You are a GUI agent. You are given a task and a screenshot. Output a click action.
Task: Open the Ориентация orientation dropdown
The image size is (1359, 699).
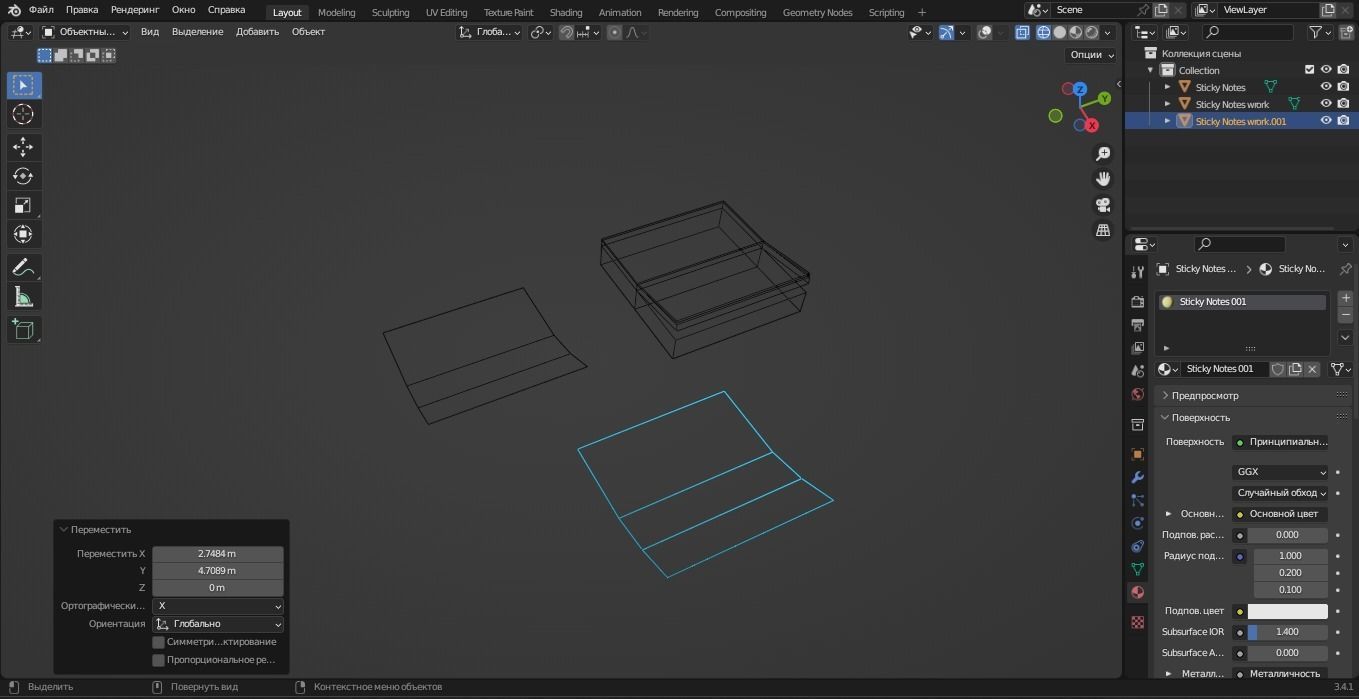point(218,623)
